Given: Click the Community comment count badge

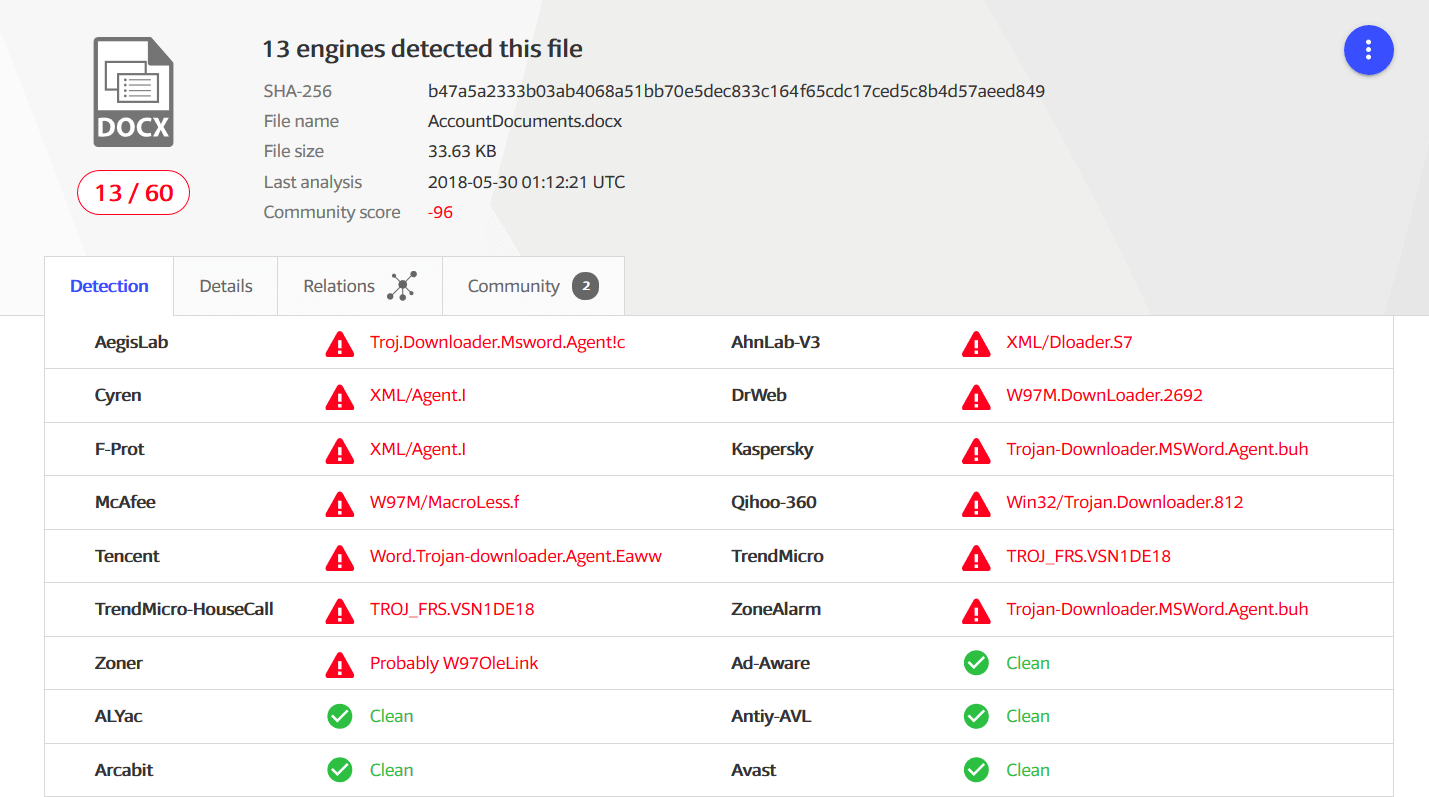Looking at the screenshot, I should [585, 286].
